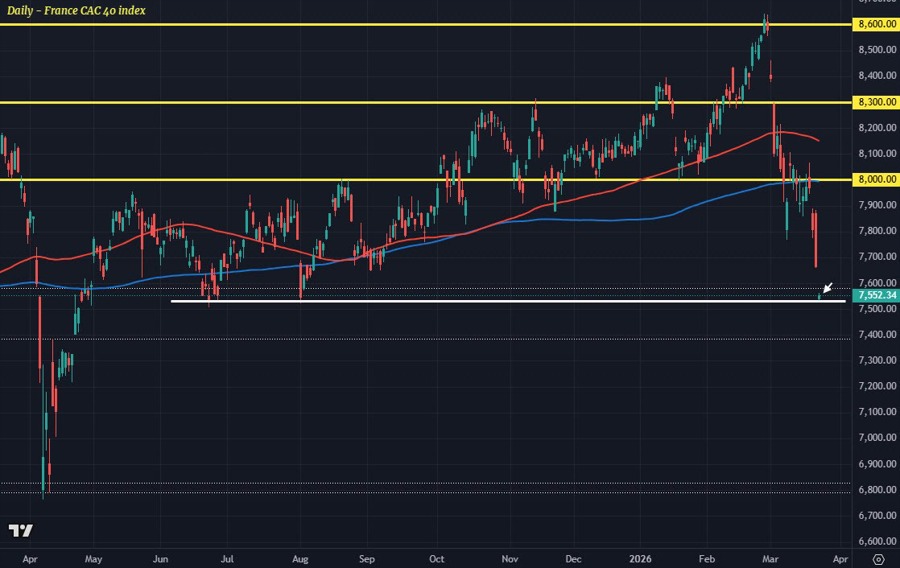Click the 6,700.00 price axis value
This screenshot has width=900, height=568.
tap(877, 515)
